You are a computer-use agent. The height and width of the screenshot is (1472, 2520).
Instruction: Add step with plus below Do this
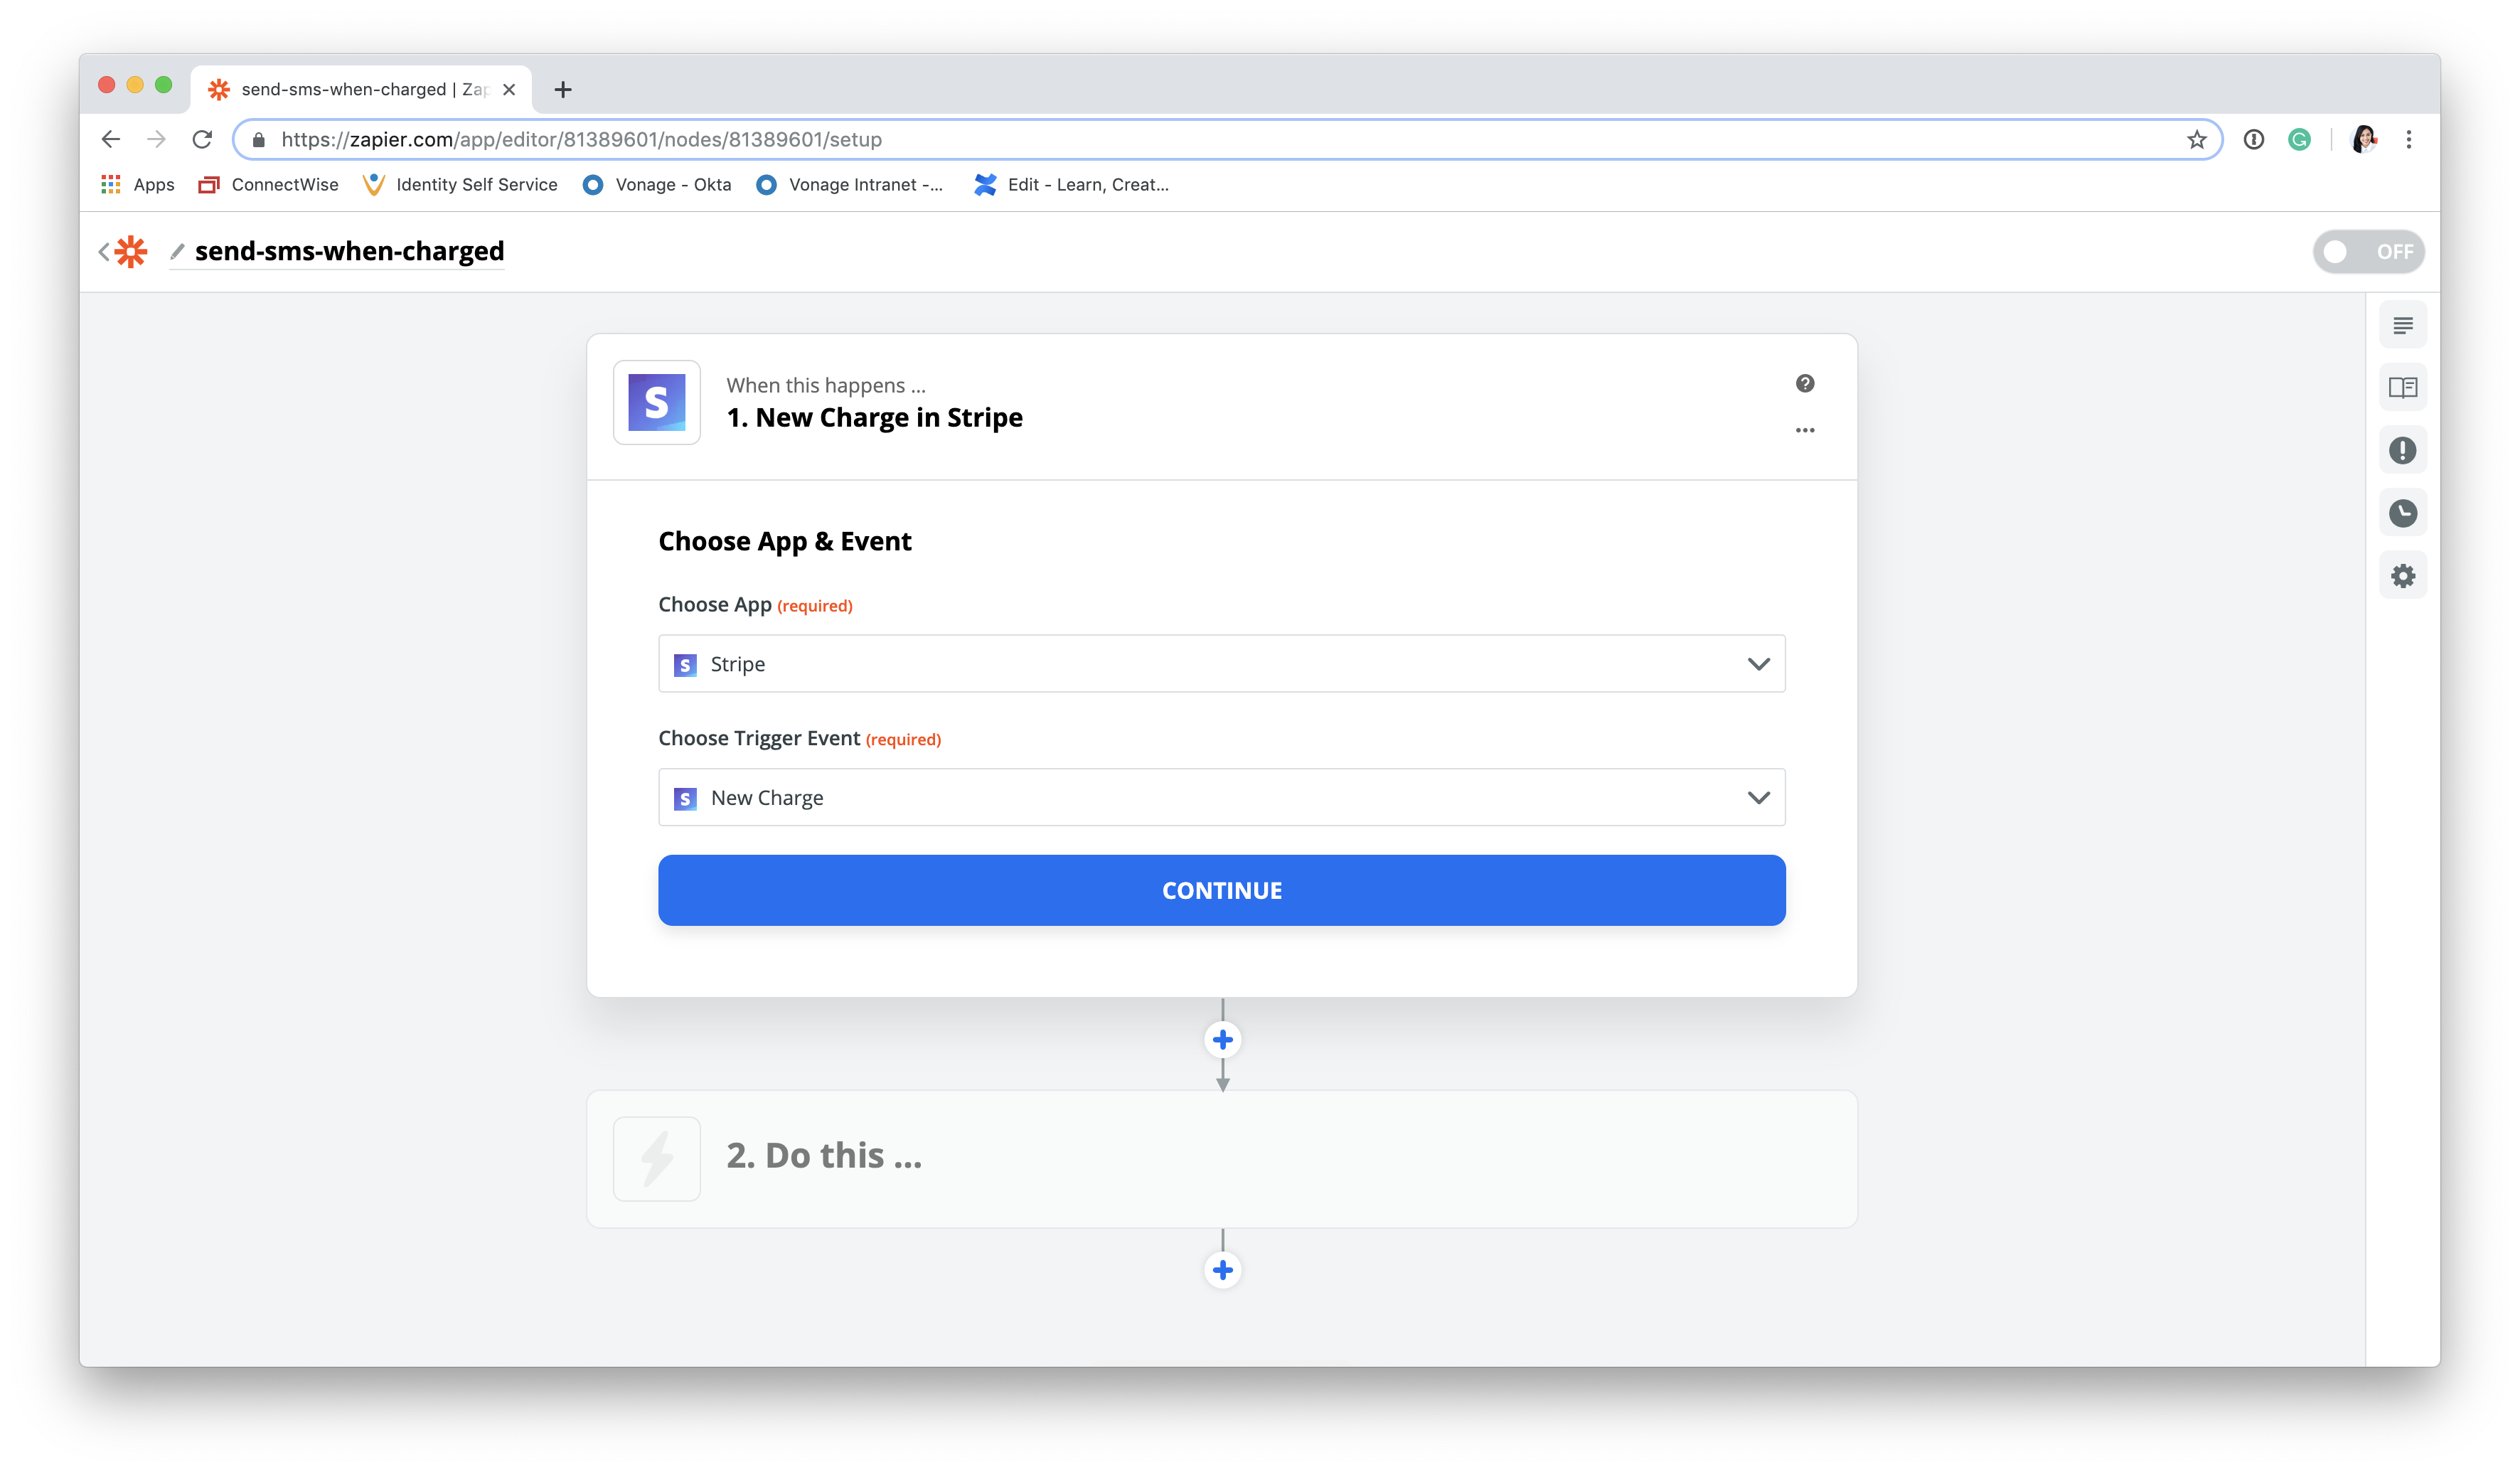1222,1270
